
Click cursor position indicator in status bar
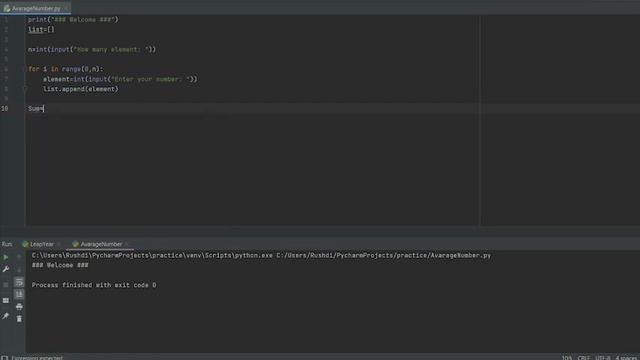point(567,358)
